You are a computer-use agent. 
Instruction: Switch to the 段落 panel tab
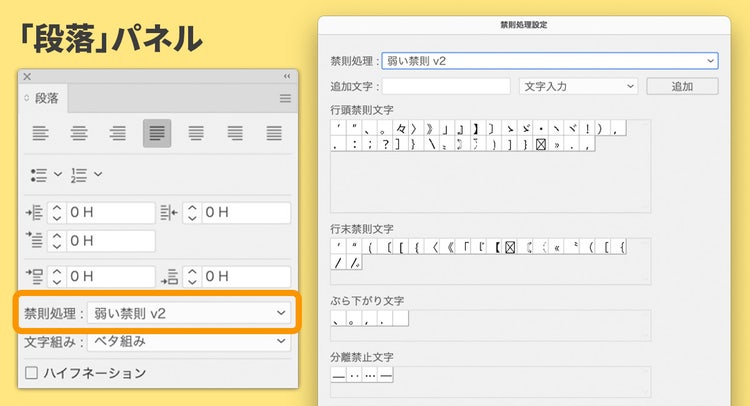click(x=43, y=99)
